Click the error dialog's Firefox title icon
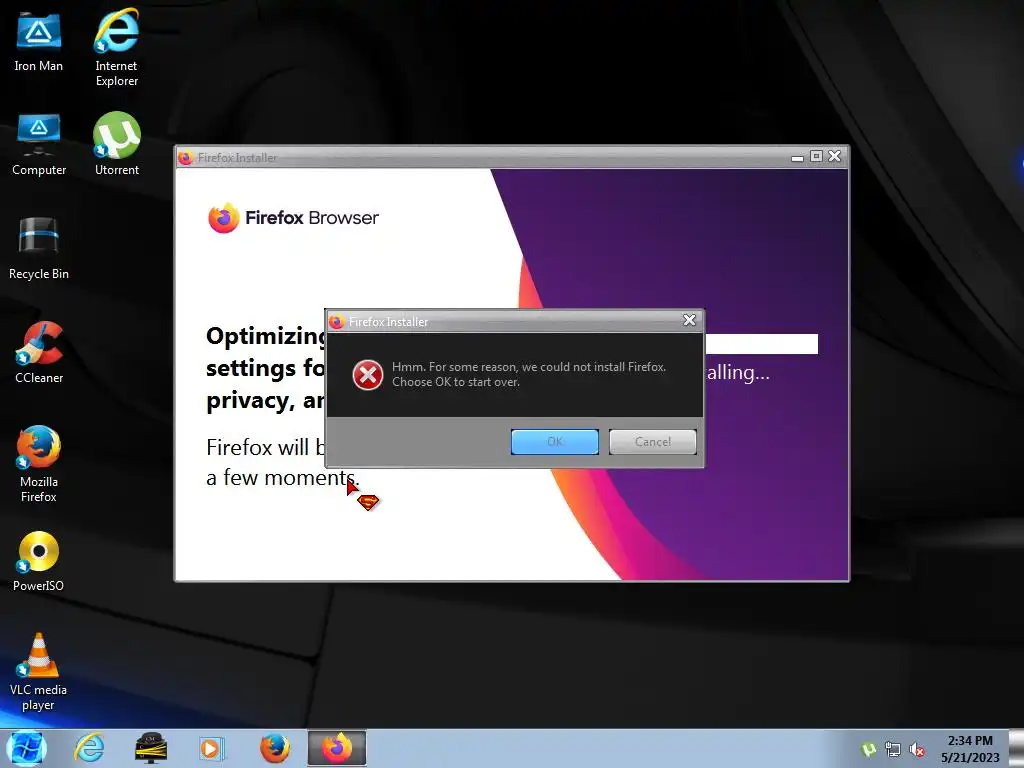This screenshot has width=1024, height=768. (x=337, y=321)
